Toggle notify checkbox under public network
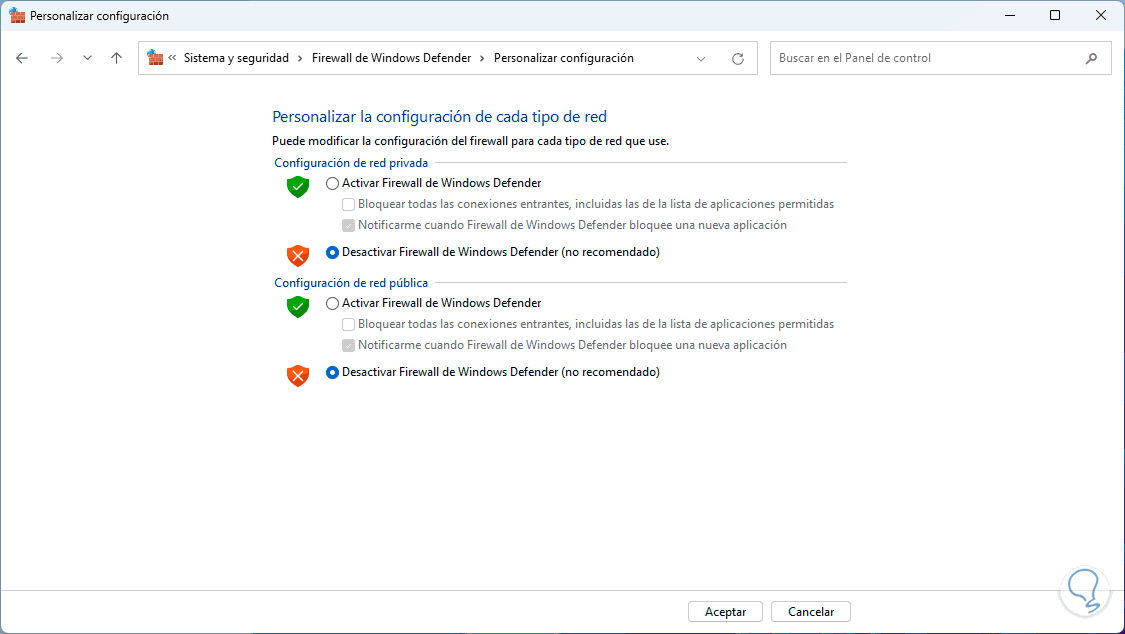Screen dimensions: 1125x634 [349, 345]
